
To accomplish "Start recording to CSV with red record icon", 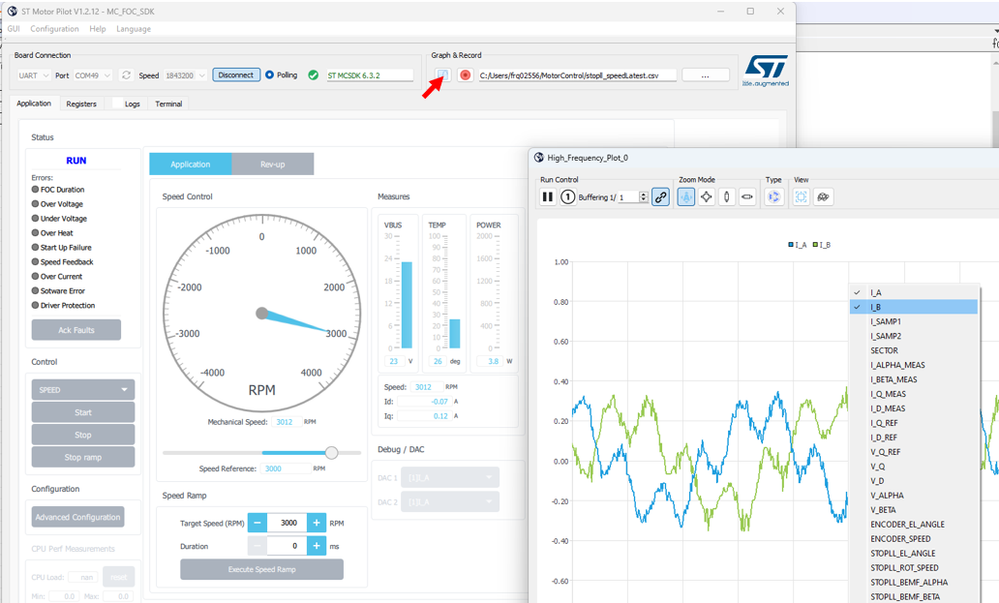I will (465, 75).
